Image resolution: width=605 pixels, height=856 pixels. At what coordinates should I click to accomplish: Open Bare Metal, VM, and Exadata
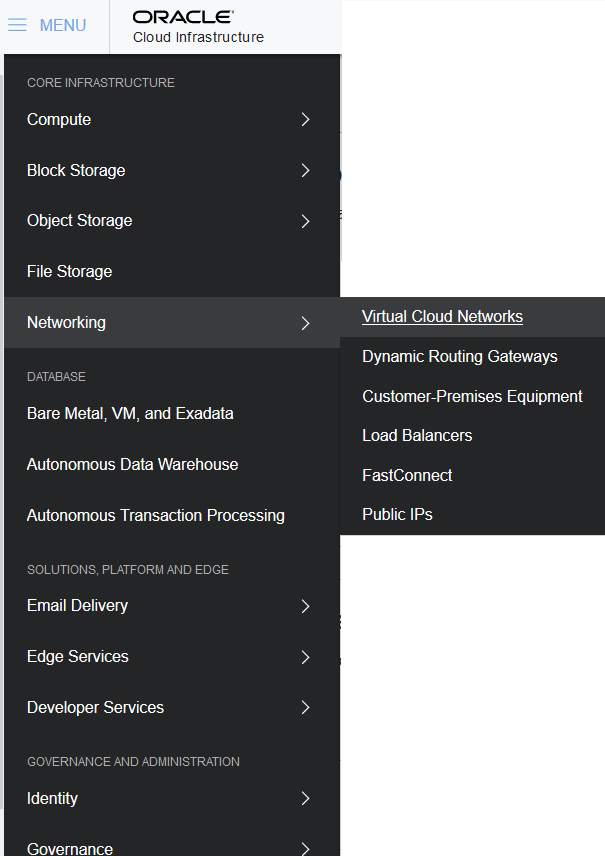130,413
